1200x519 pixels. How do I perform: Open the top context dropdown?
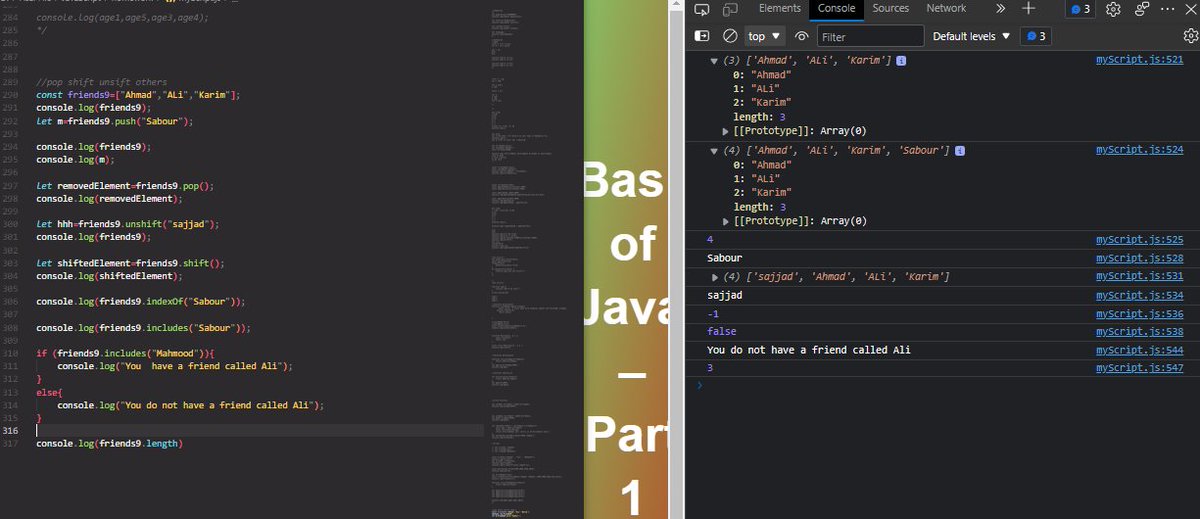pos(766,36)
